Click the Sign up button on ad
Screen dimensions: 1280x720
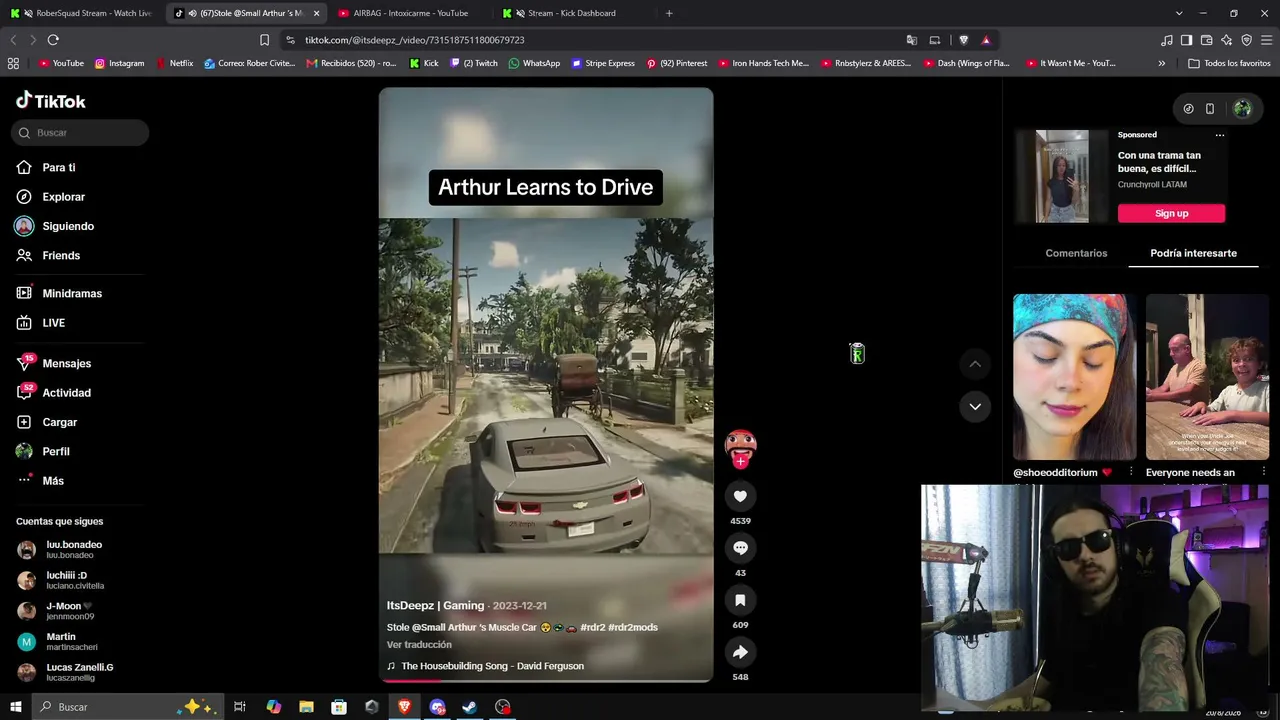point(1171,213)
